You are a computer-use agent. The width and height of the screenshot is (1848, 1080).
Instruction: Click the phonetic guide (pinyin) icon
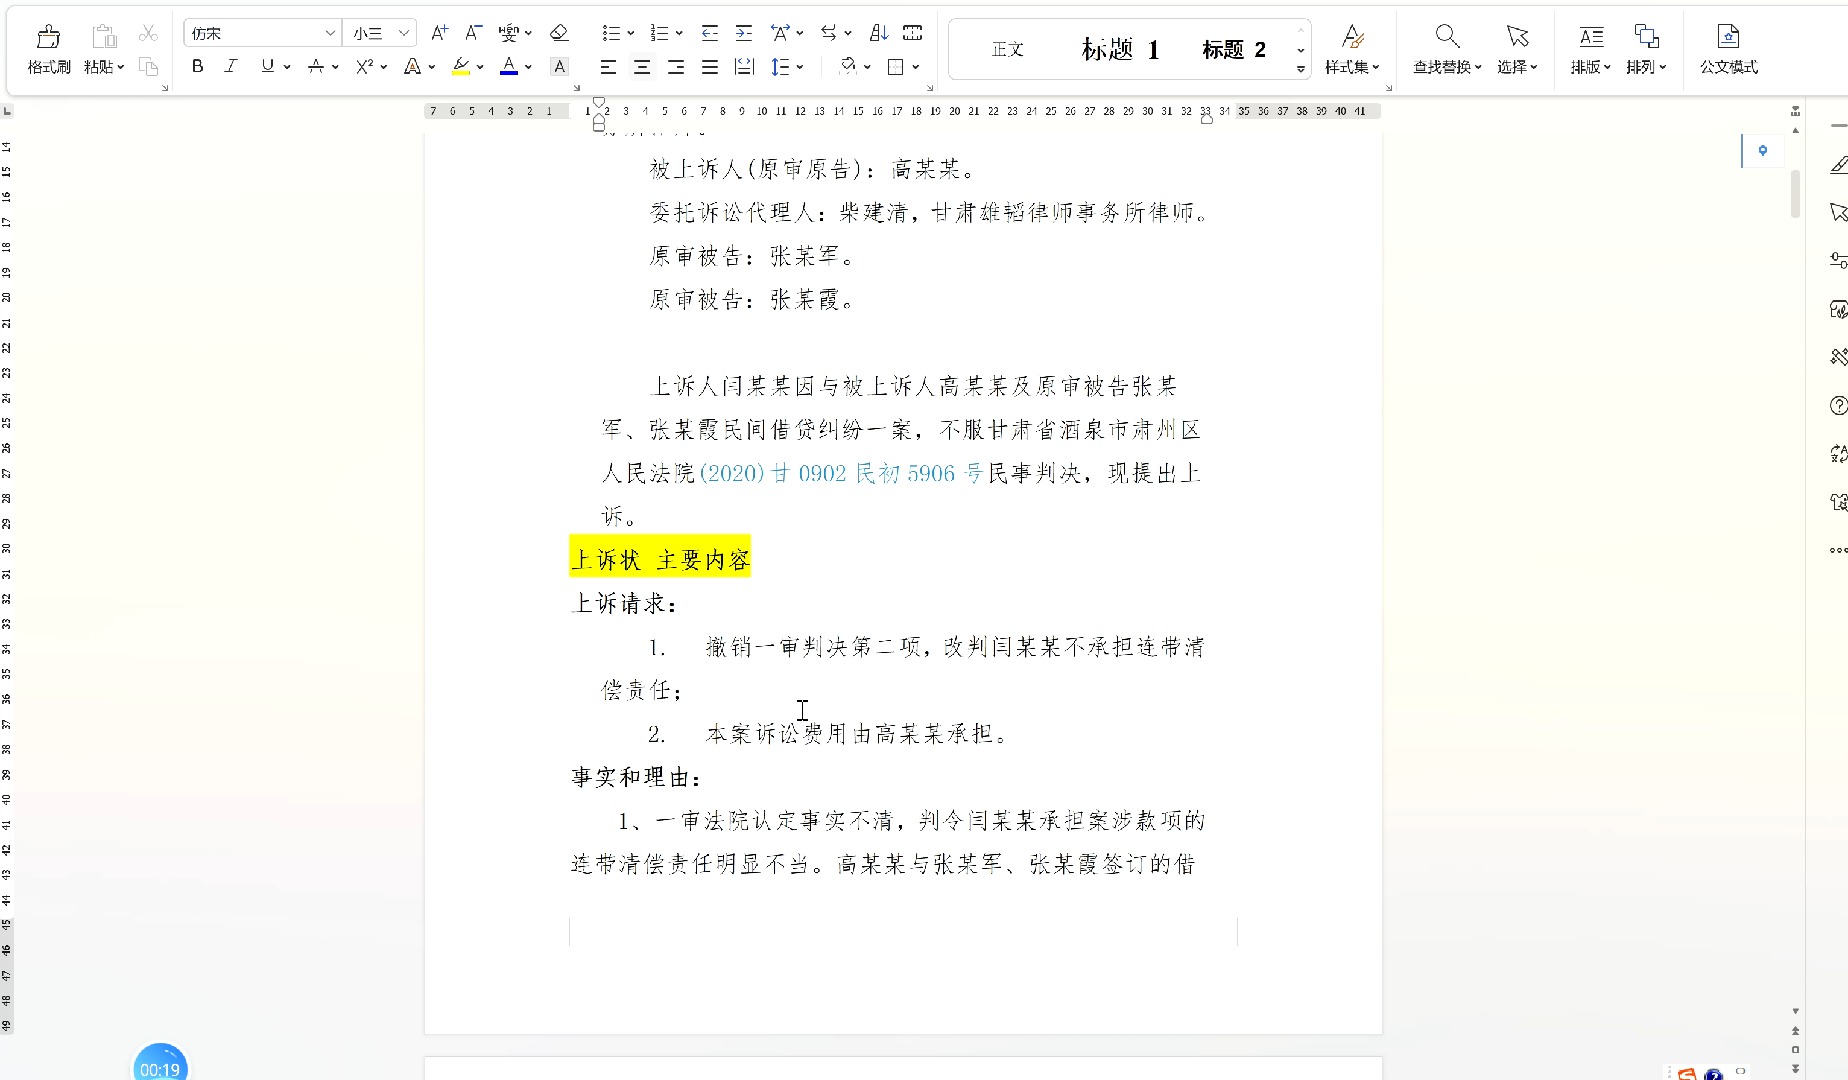pos(509,33)
